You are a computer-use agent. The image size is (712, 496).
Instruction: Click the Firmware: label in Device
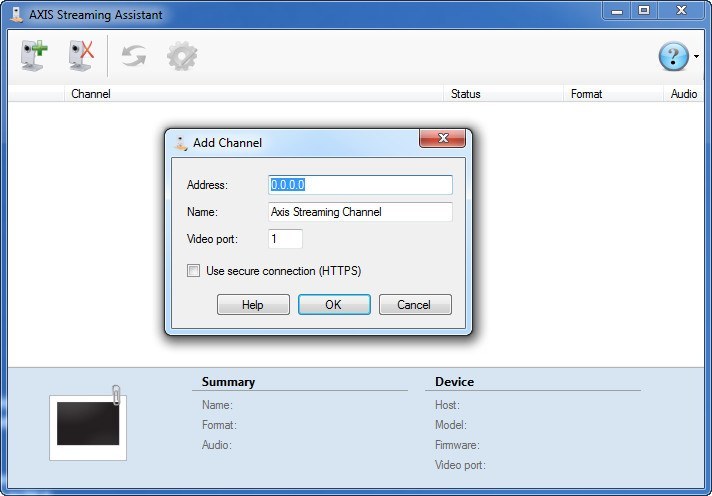pyautogui.click(x=457, y=445)
